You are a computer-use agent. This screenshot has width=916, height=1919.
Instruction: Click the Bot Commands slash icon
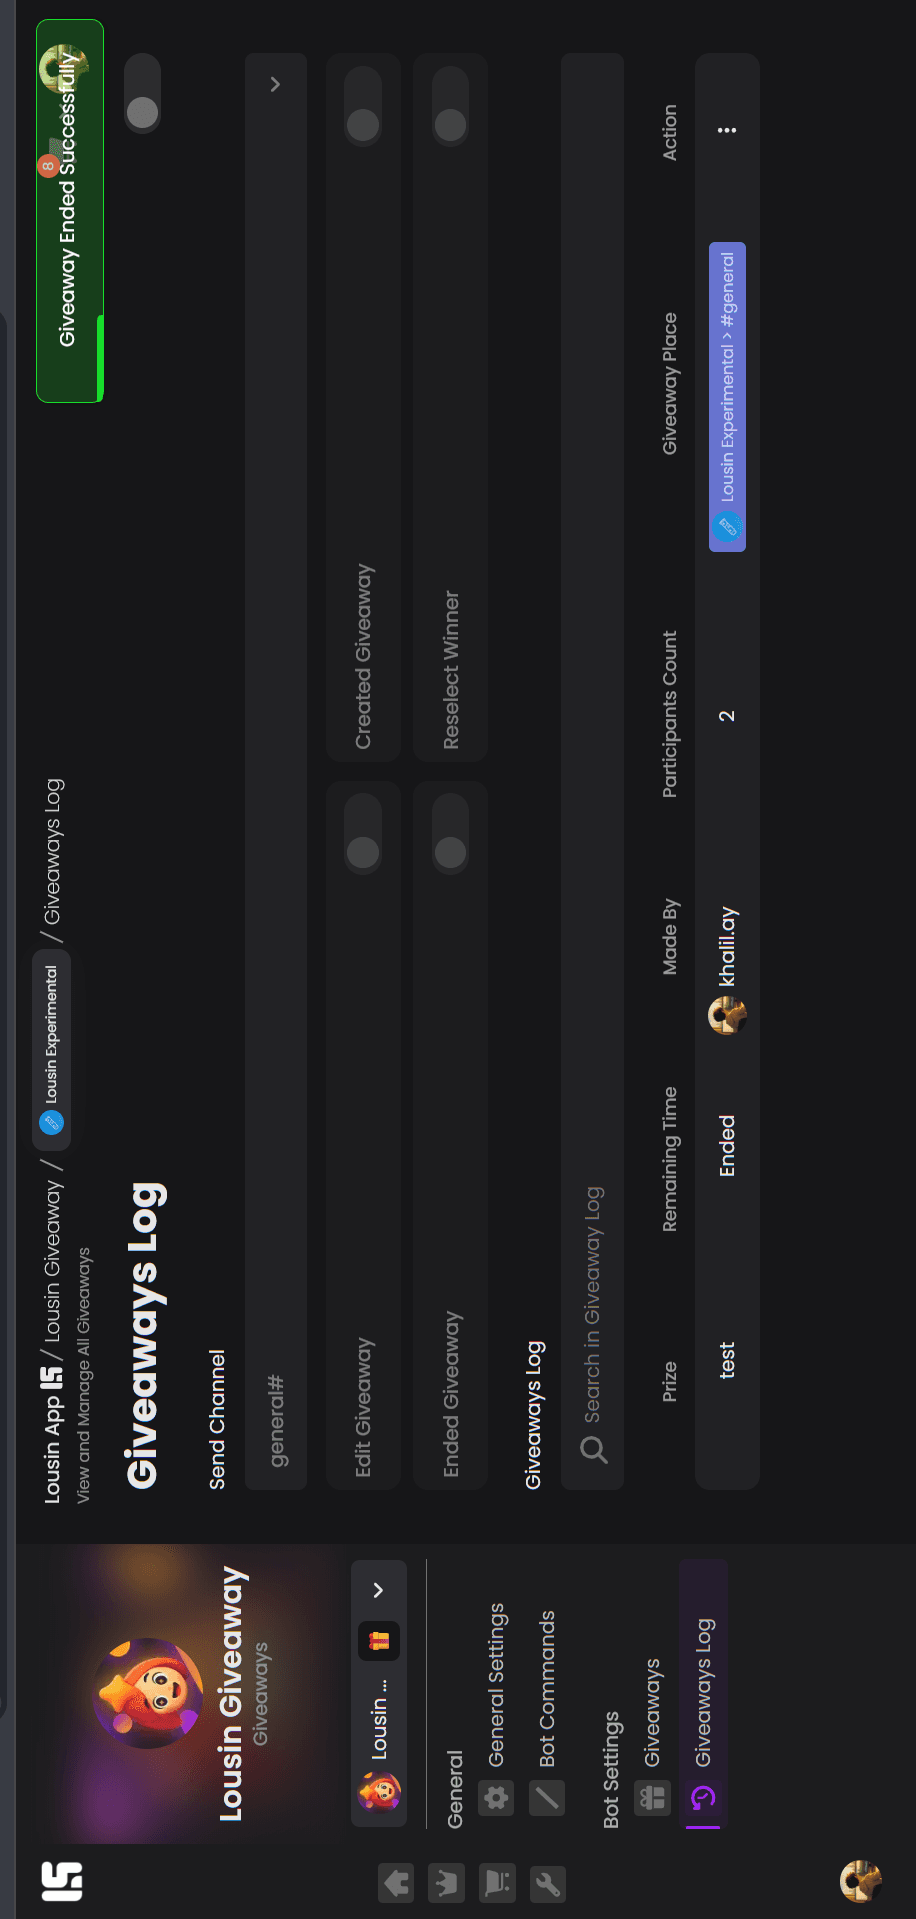pos(547,1798)
